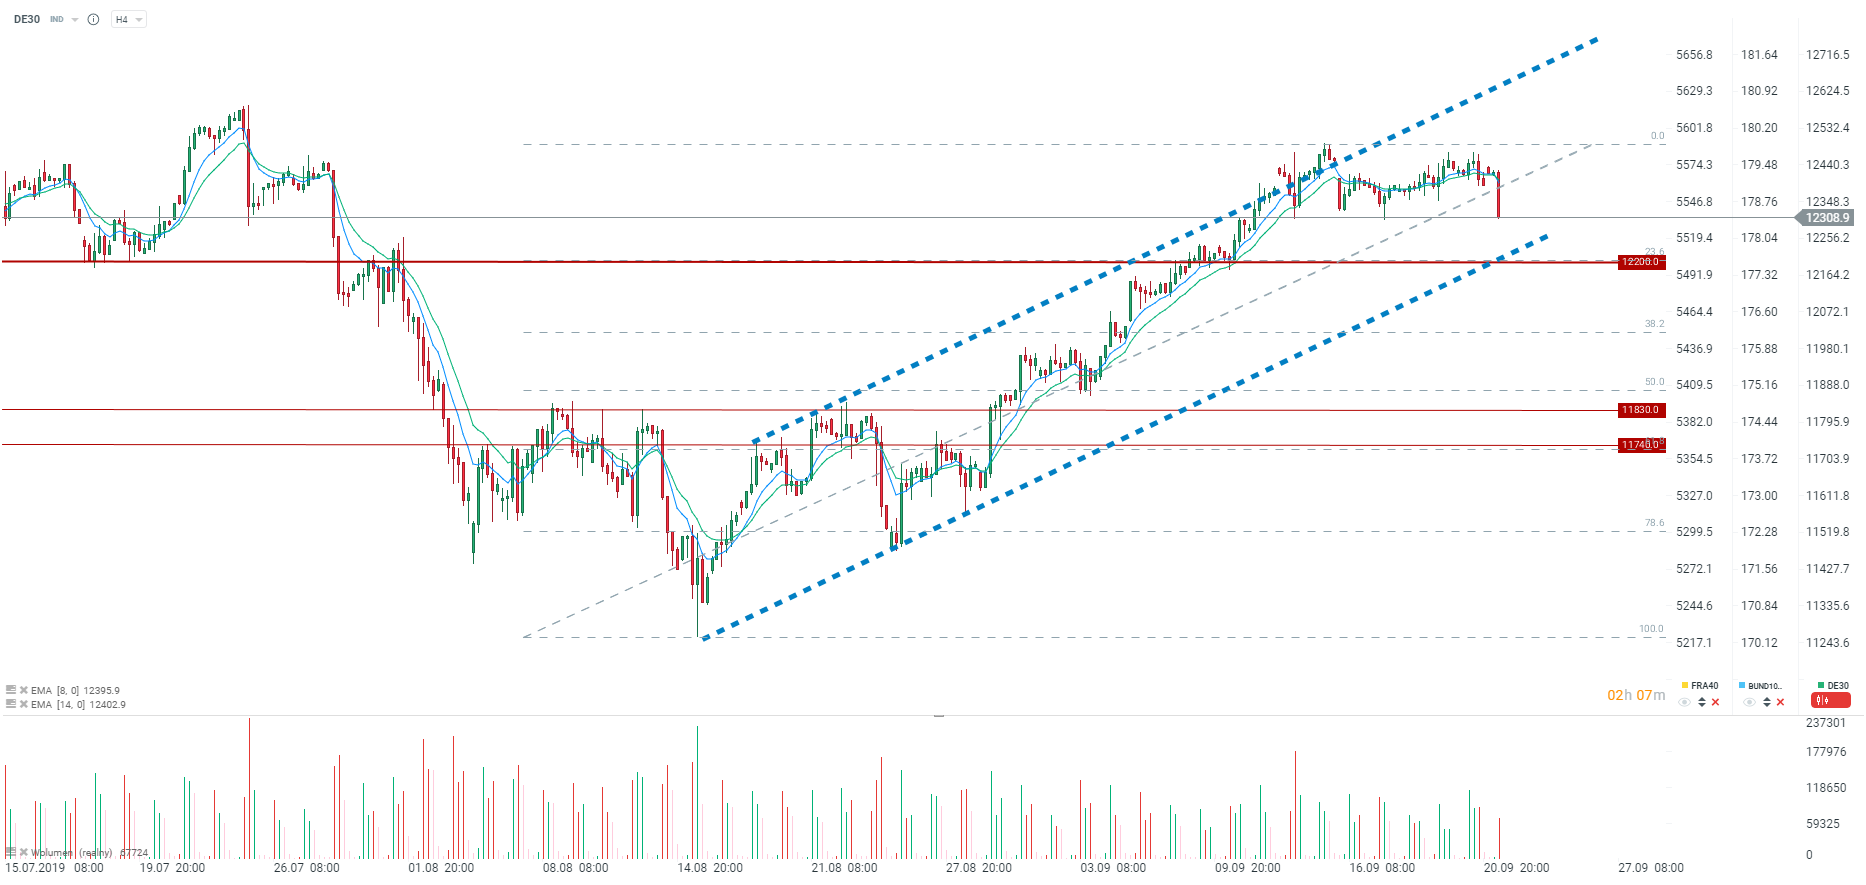Open the IND instrument selector dropdown arrow
The image size is (1866, 885).
[75, 20]
